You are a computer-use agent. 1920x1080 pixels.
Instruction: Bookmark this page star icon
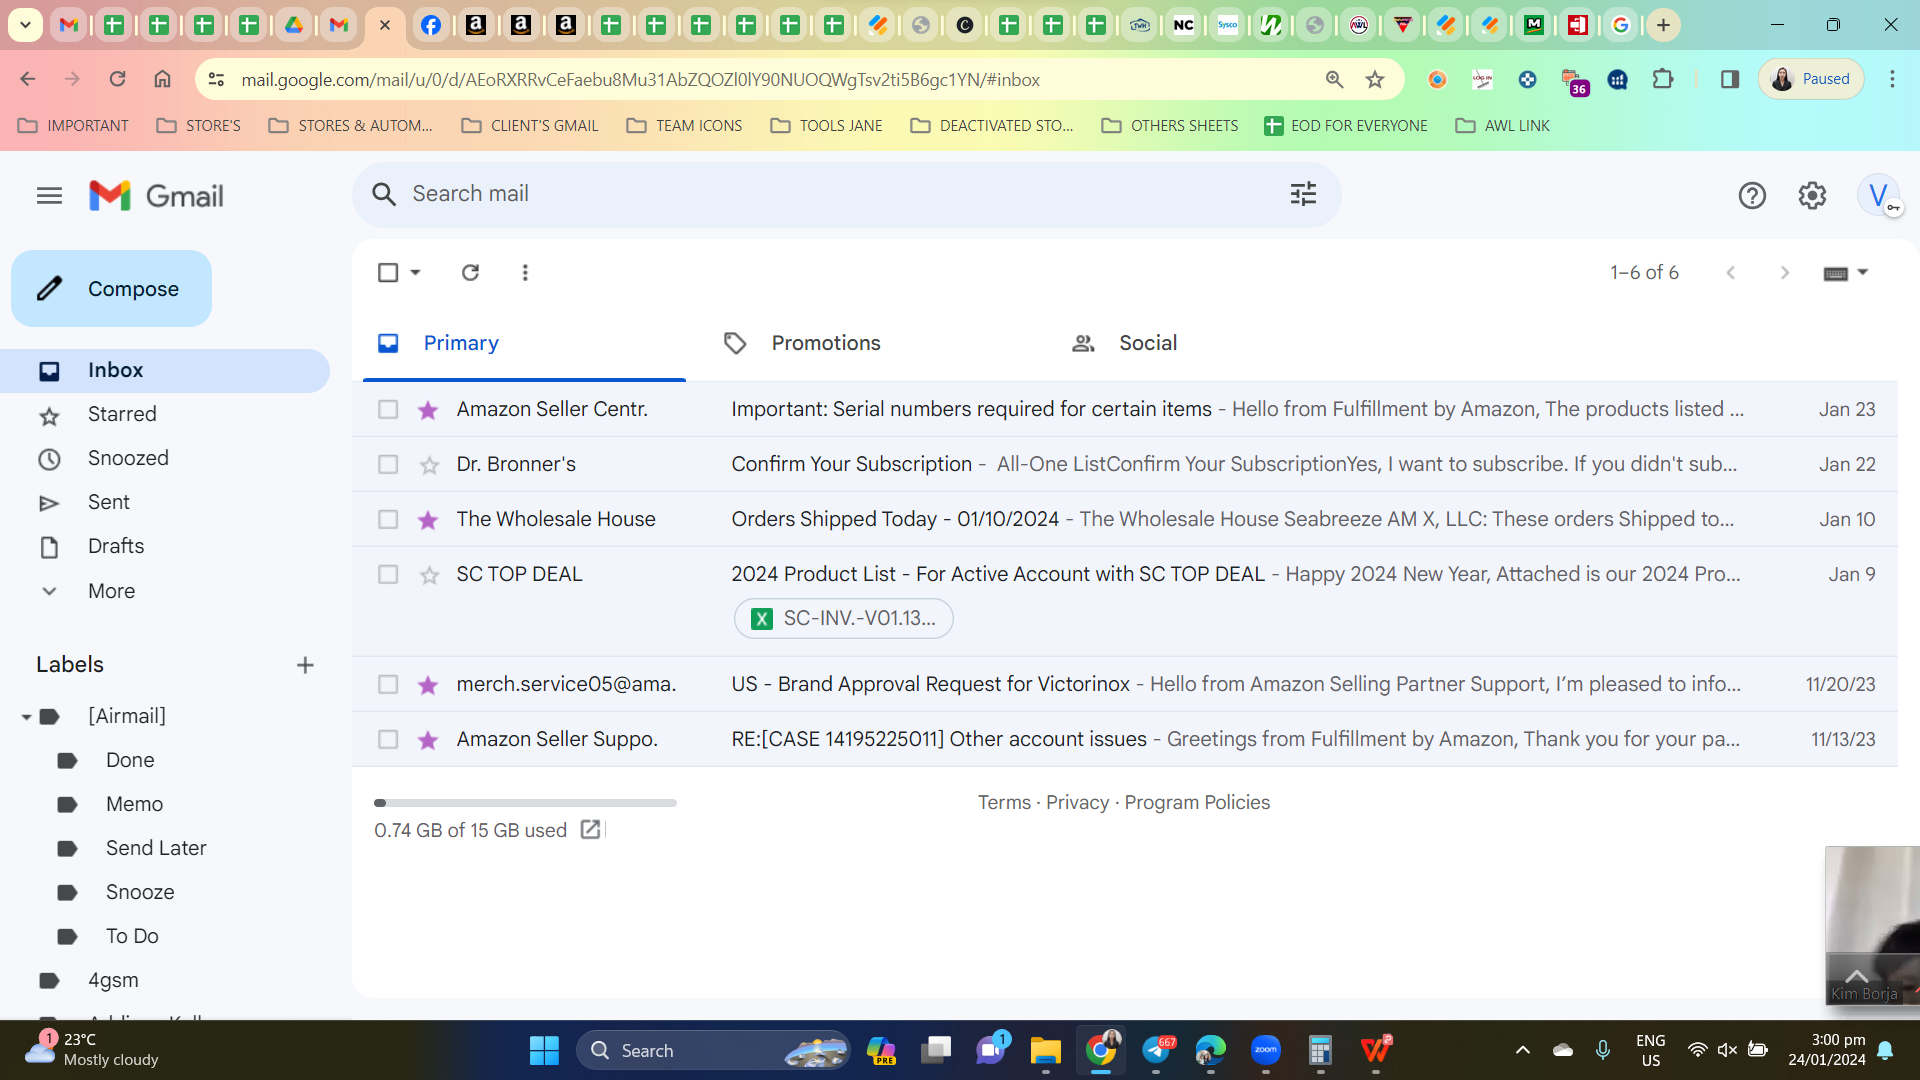pyautogui.click(x=1375, y=80)
